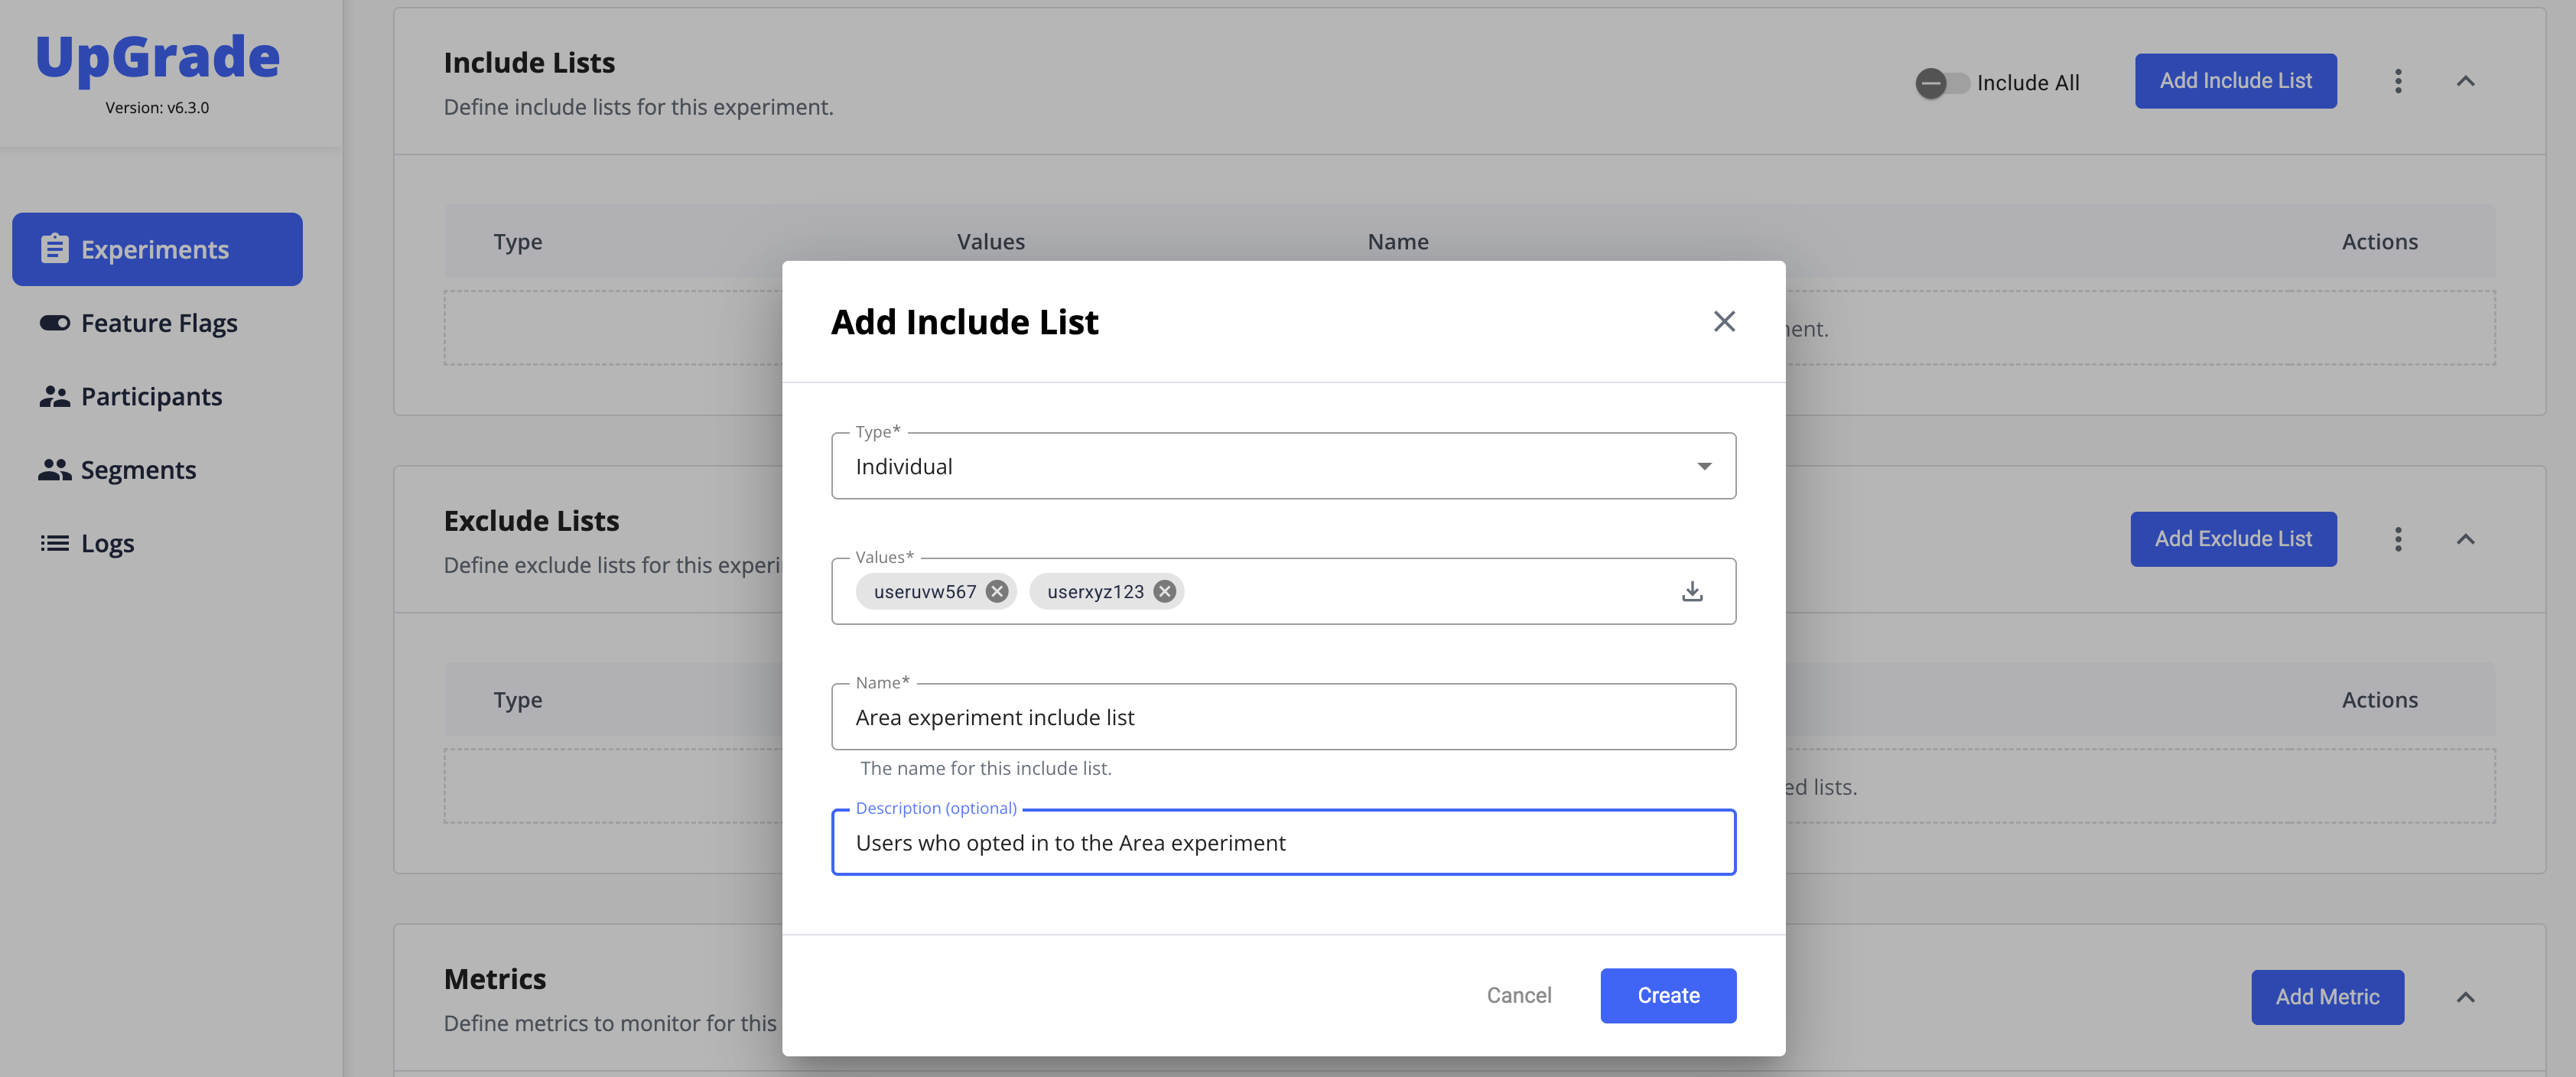
Task: Click the Feature Flags sidebar icon
Action: pos(54,323)
